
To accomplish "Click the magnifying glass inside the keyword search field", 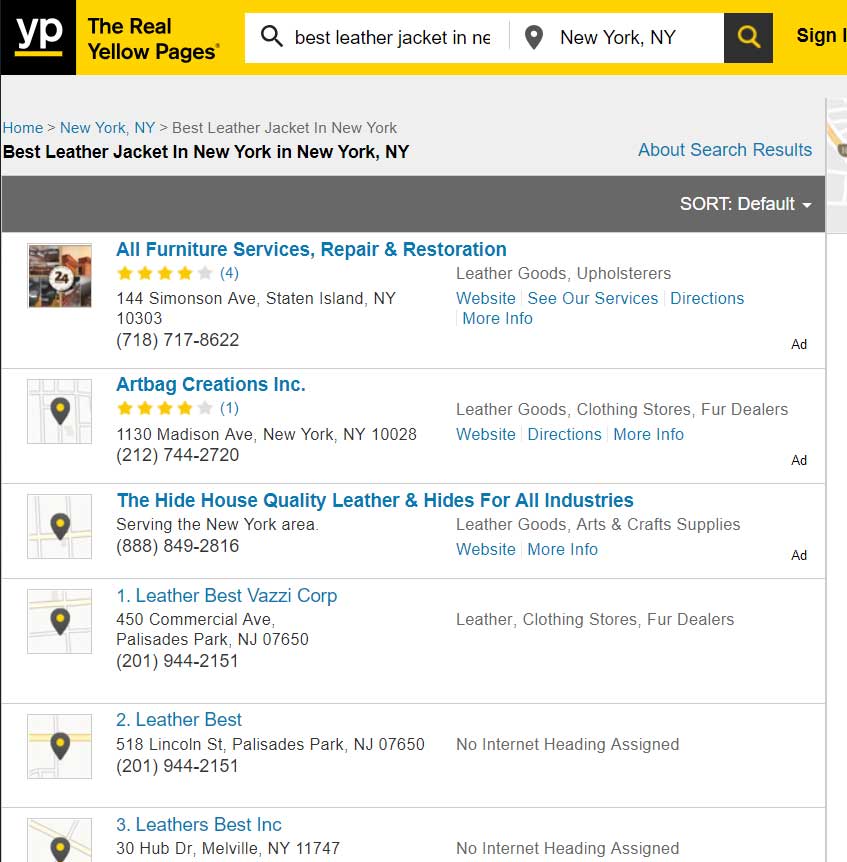I will tap(270, 36).
